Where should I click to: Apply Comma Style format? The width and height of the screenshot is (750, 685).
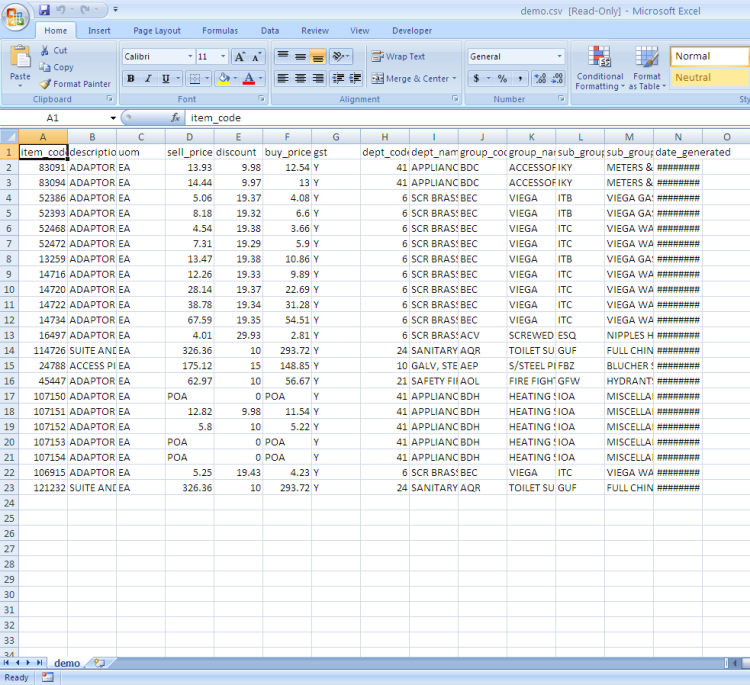click(520, 78)
